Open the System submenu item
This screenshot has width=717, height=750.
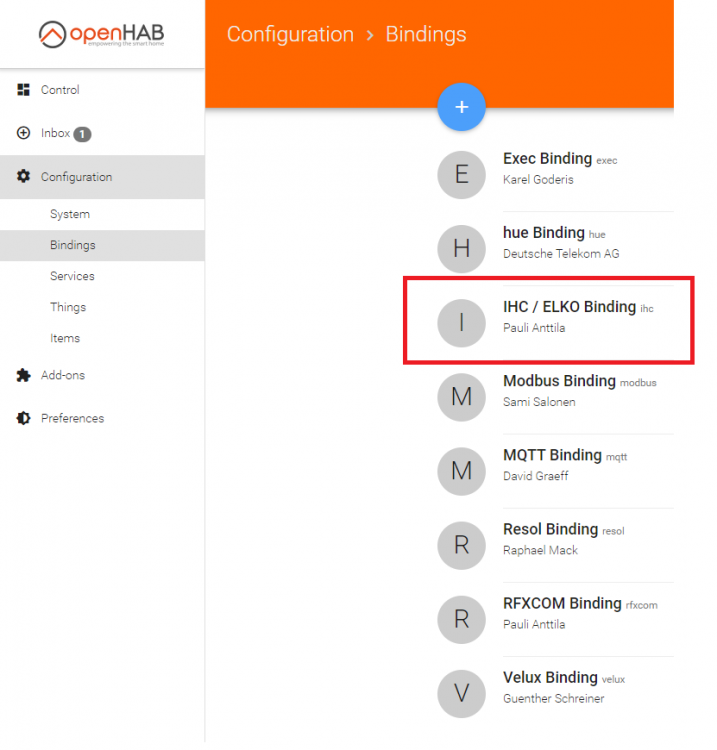point(70,214)
